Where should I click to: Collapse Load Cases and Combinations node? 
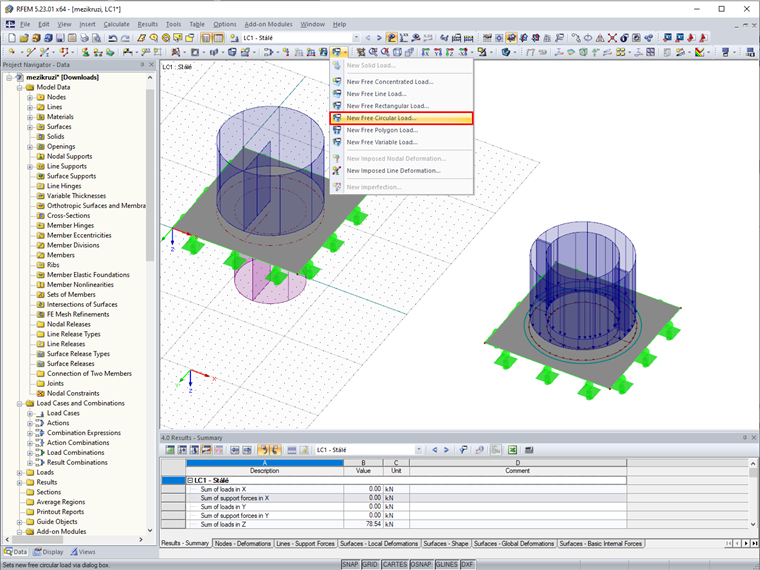coord(20,403)
